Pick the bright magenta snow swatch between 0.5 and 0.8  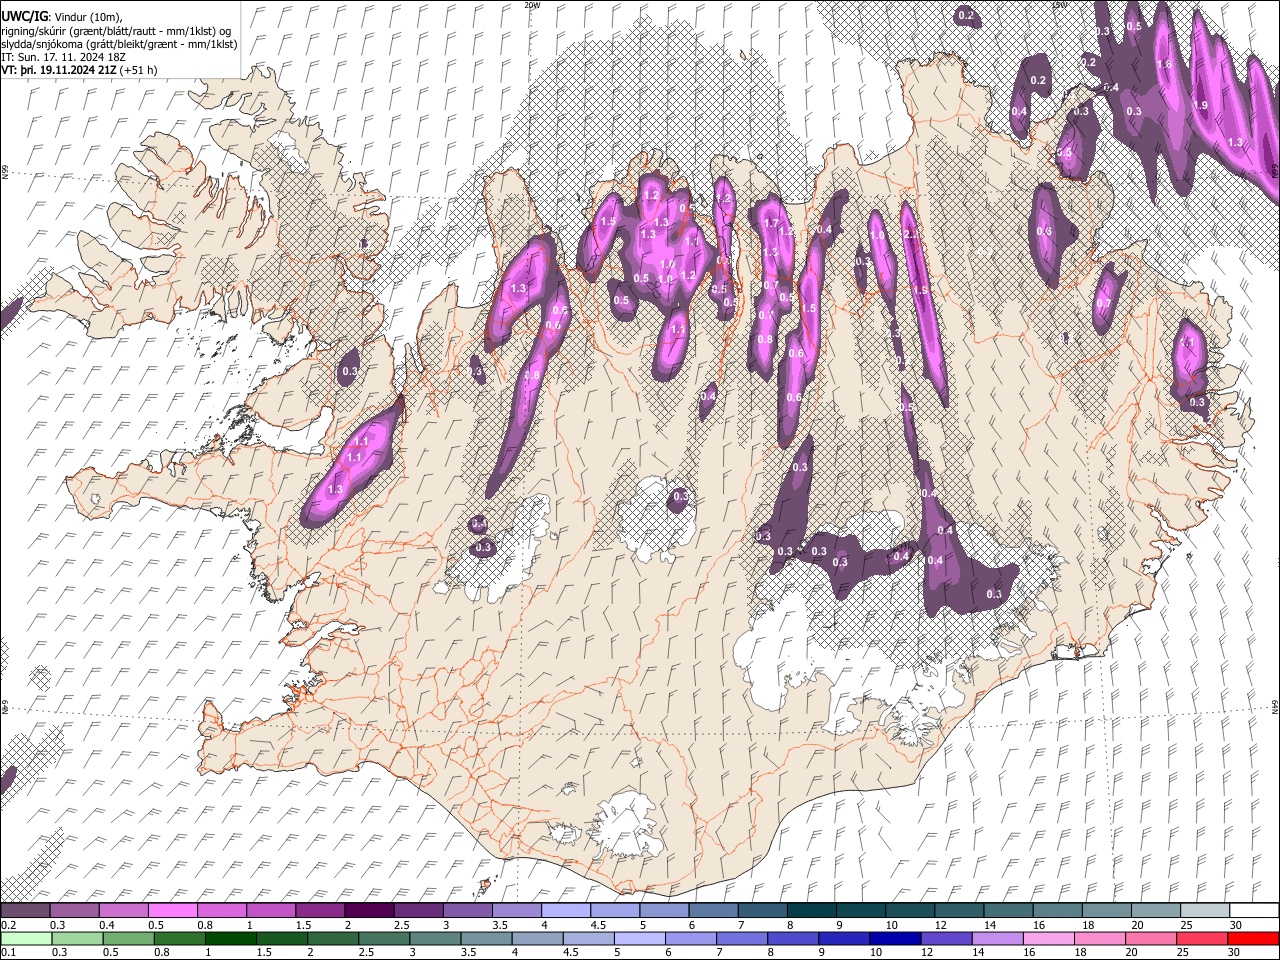[x=172, y=911]
